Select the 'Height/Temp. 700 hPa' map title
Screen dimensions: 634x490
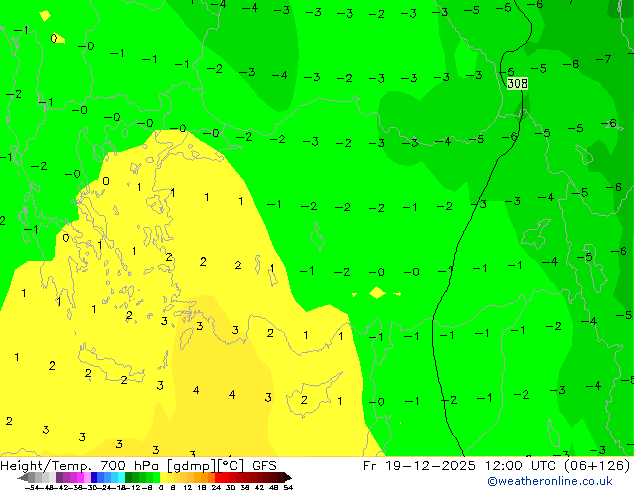point(80,466)
